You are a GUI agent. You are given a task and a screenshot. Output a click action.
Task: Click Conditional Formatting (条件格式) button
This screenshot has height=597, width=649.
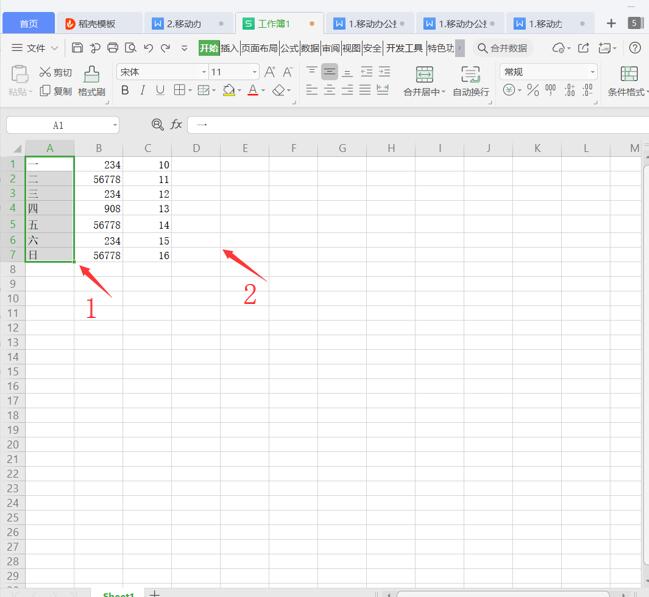point(628,81)
